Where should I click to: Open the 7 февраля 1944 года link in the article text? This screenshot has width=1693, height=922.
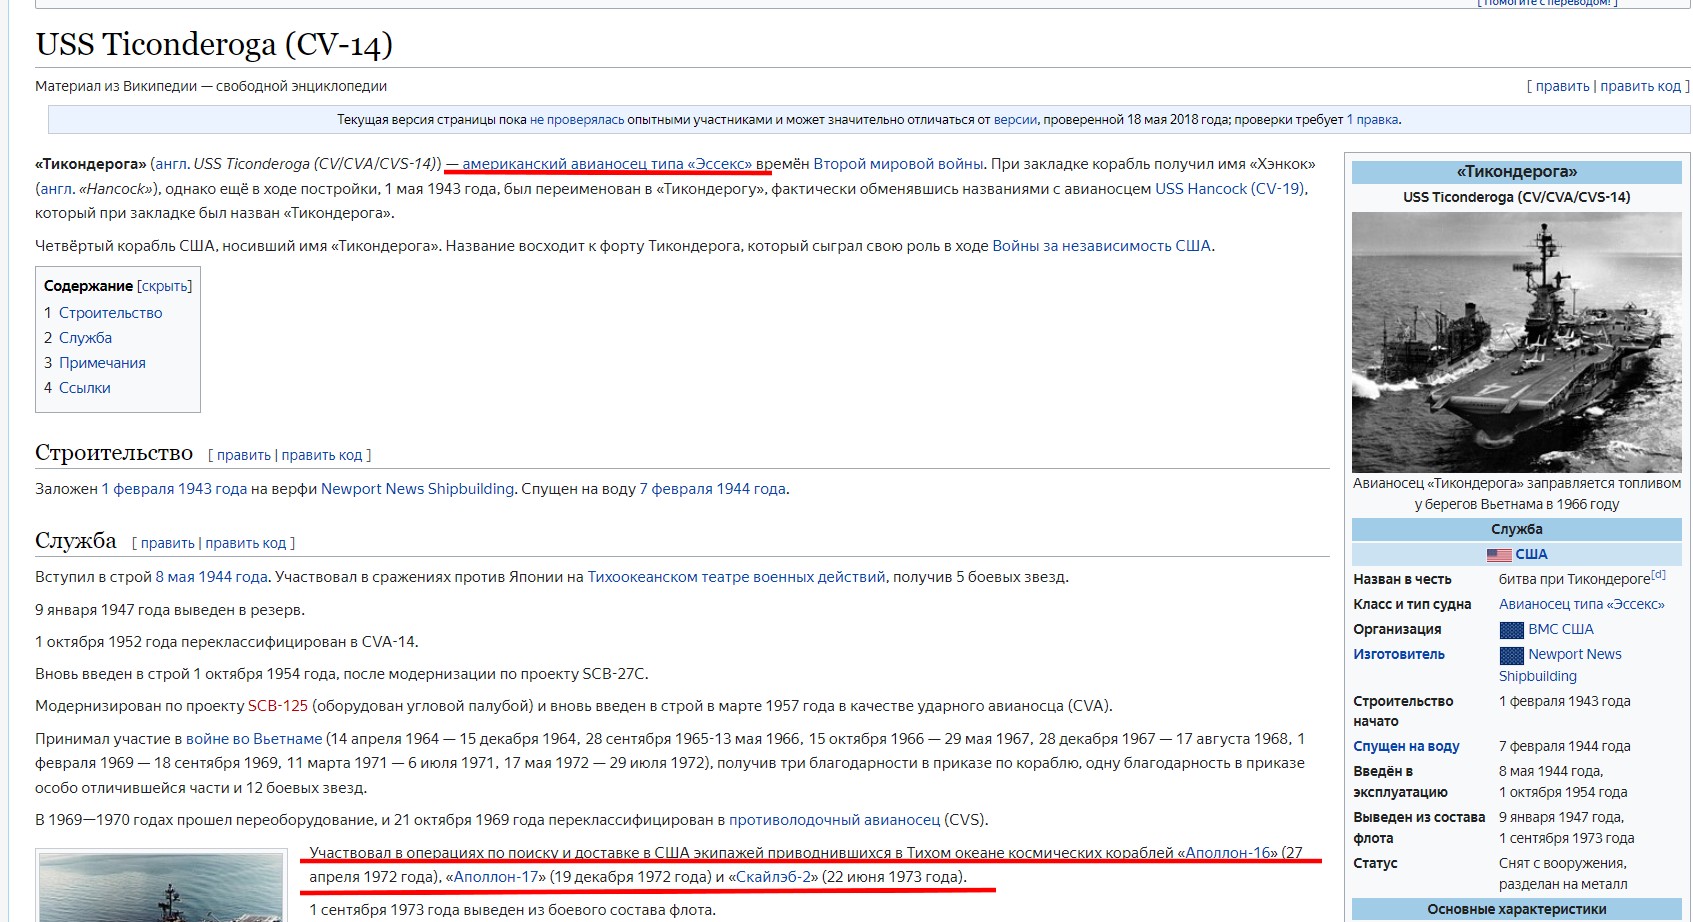(x=712, y=489)
